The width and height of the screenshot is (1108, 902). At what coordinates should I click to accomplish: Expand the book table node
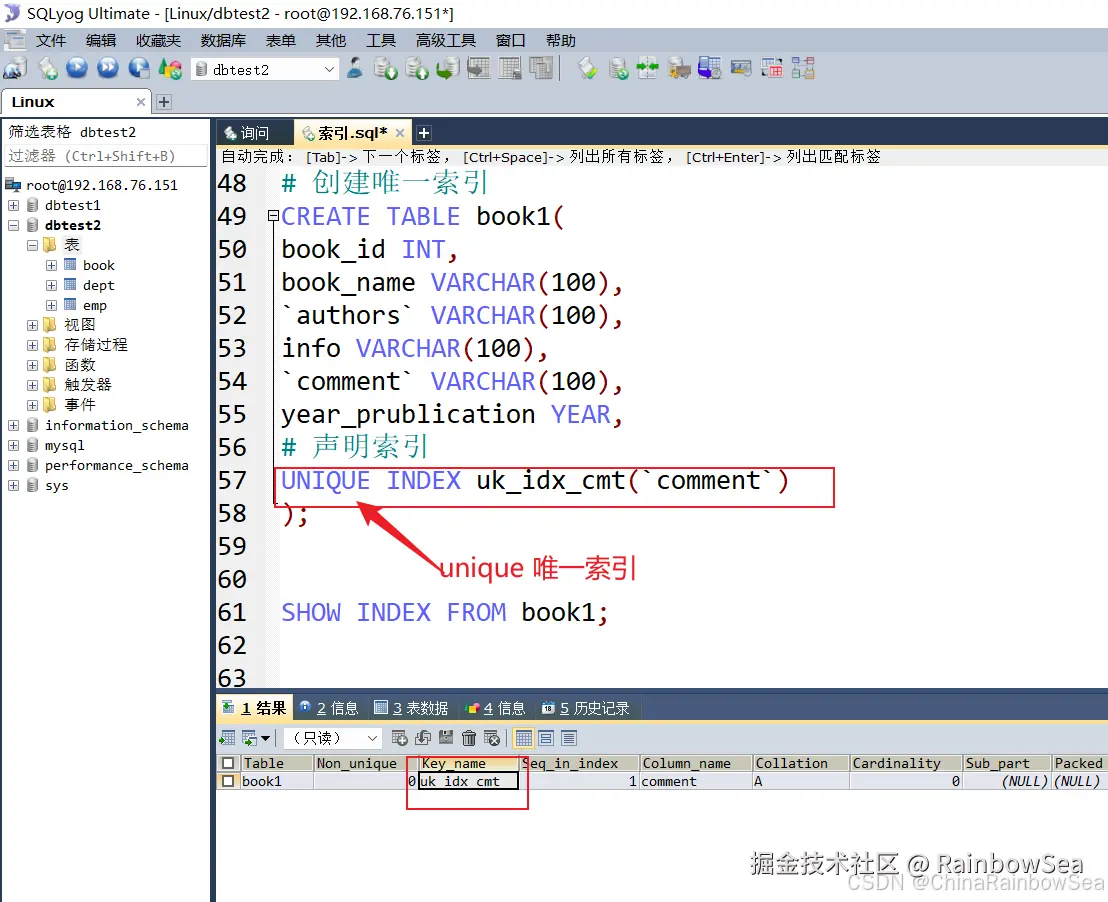point(52,265)
